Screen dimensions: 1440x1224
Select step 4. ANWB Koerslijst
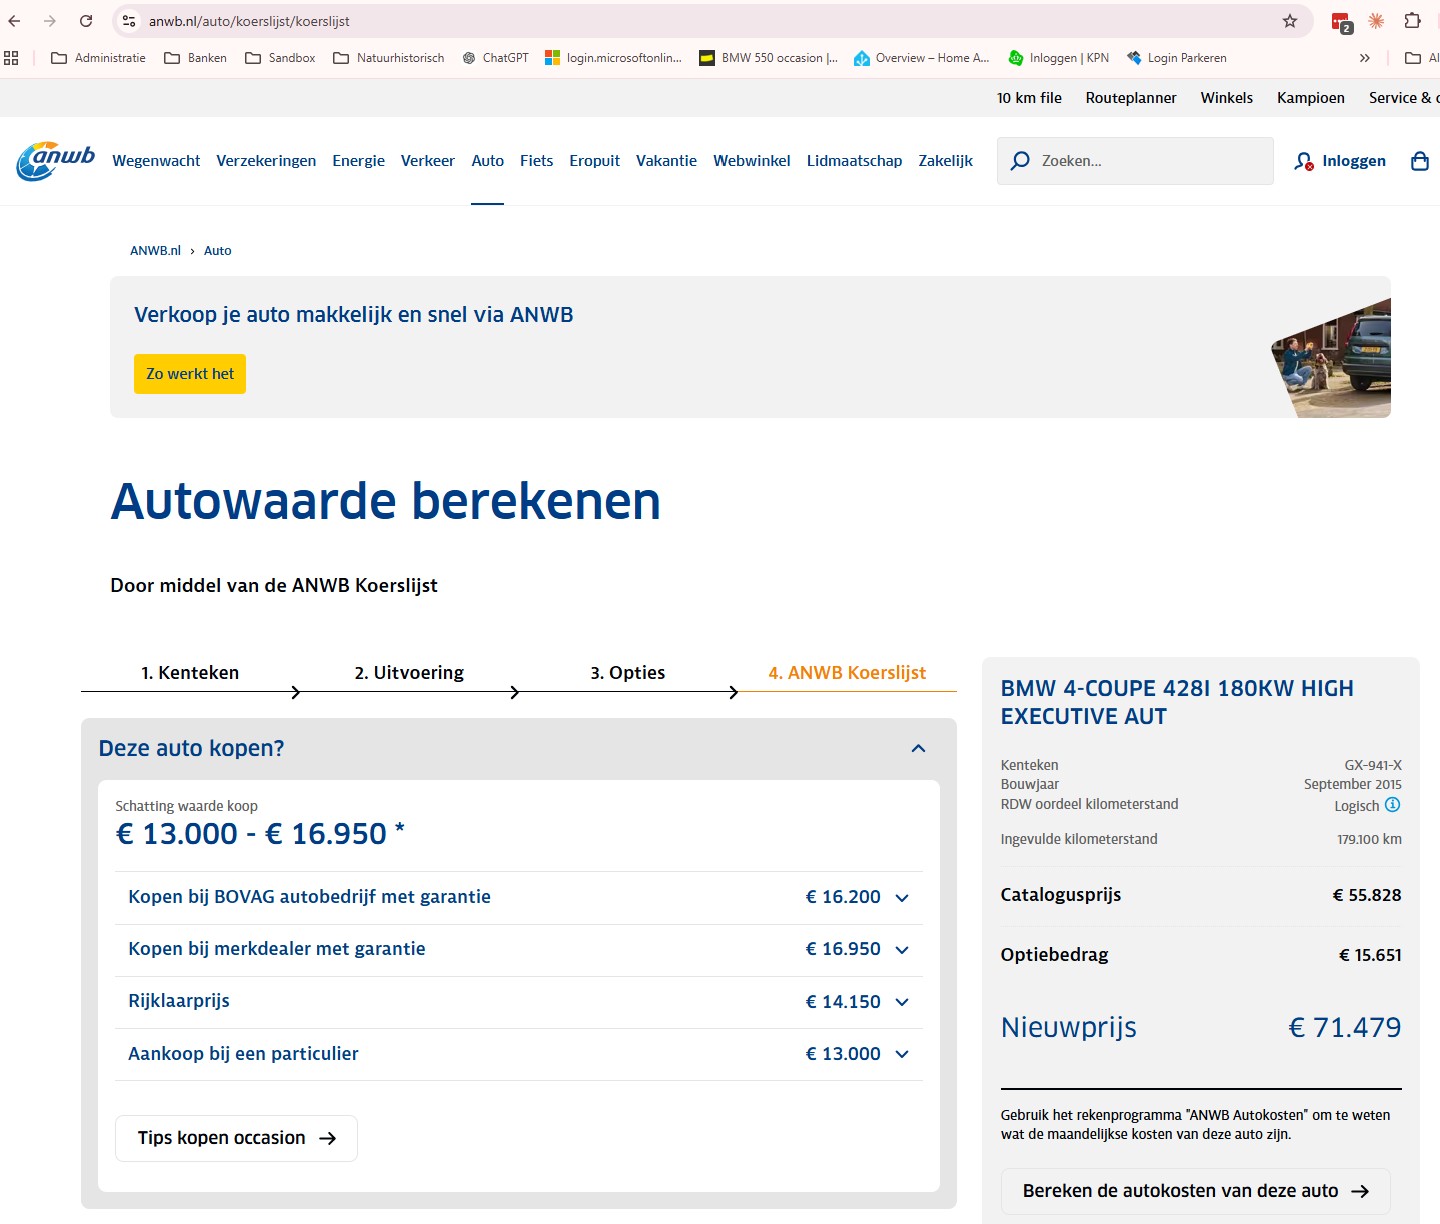pos(847,673)
